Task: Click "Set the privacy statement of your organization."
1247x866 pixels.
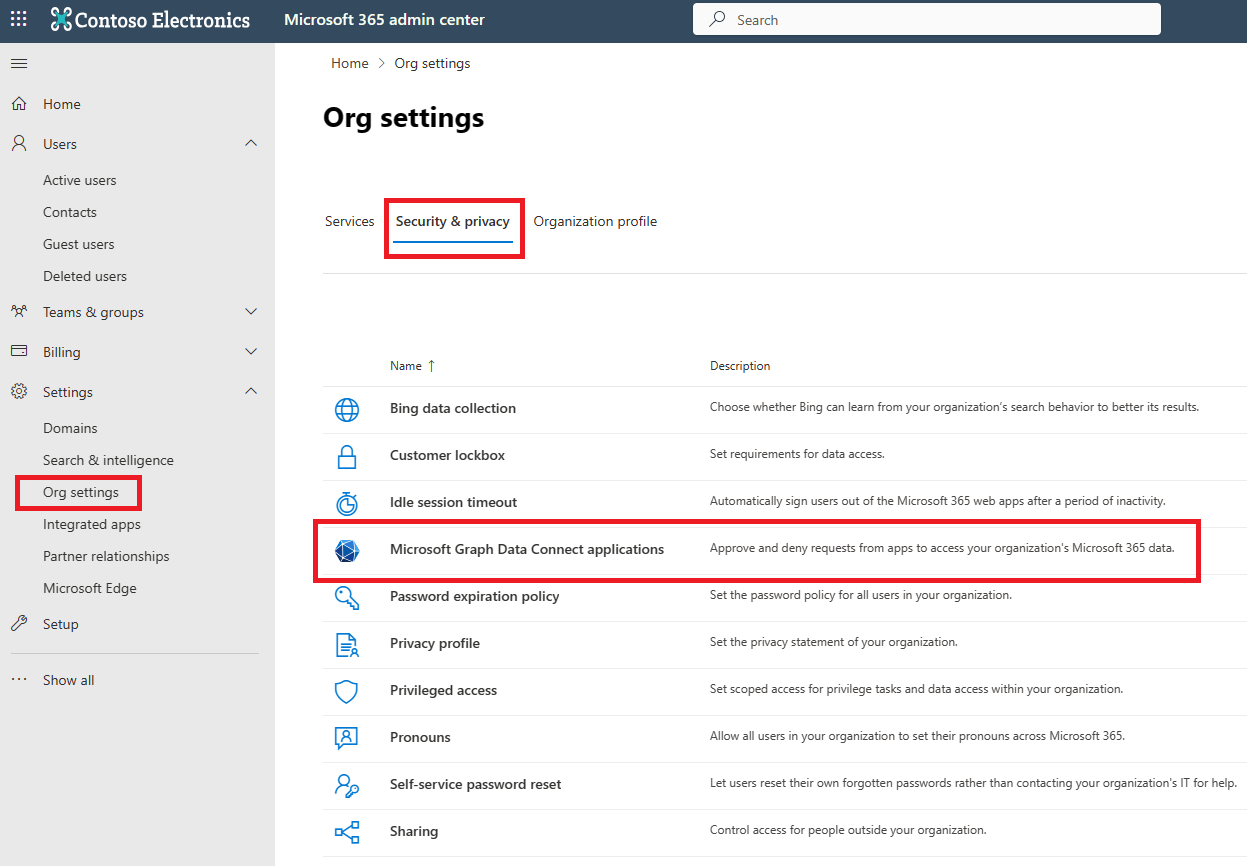Action: 834,642
